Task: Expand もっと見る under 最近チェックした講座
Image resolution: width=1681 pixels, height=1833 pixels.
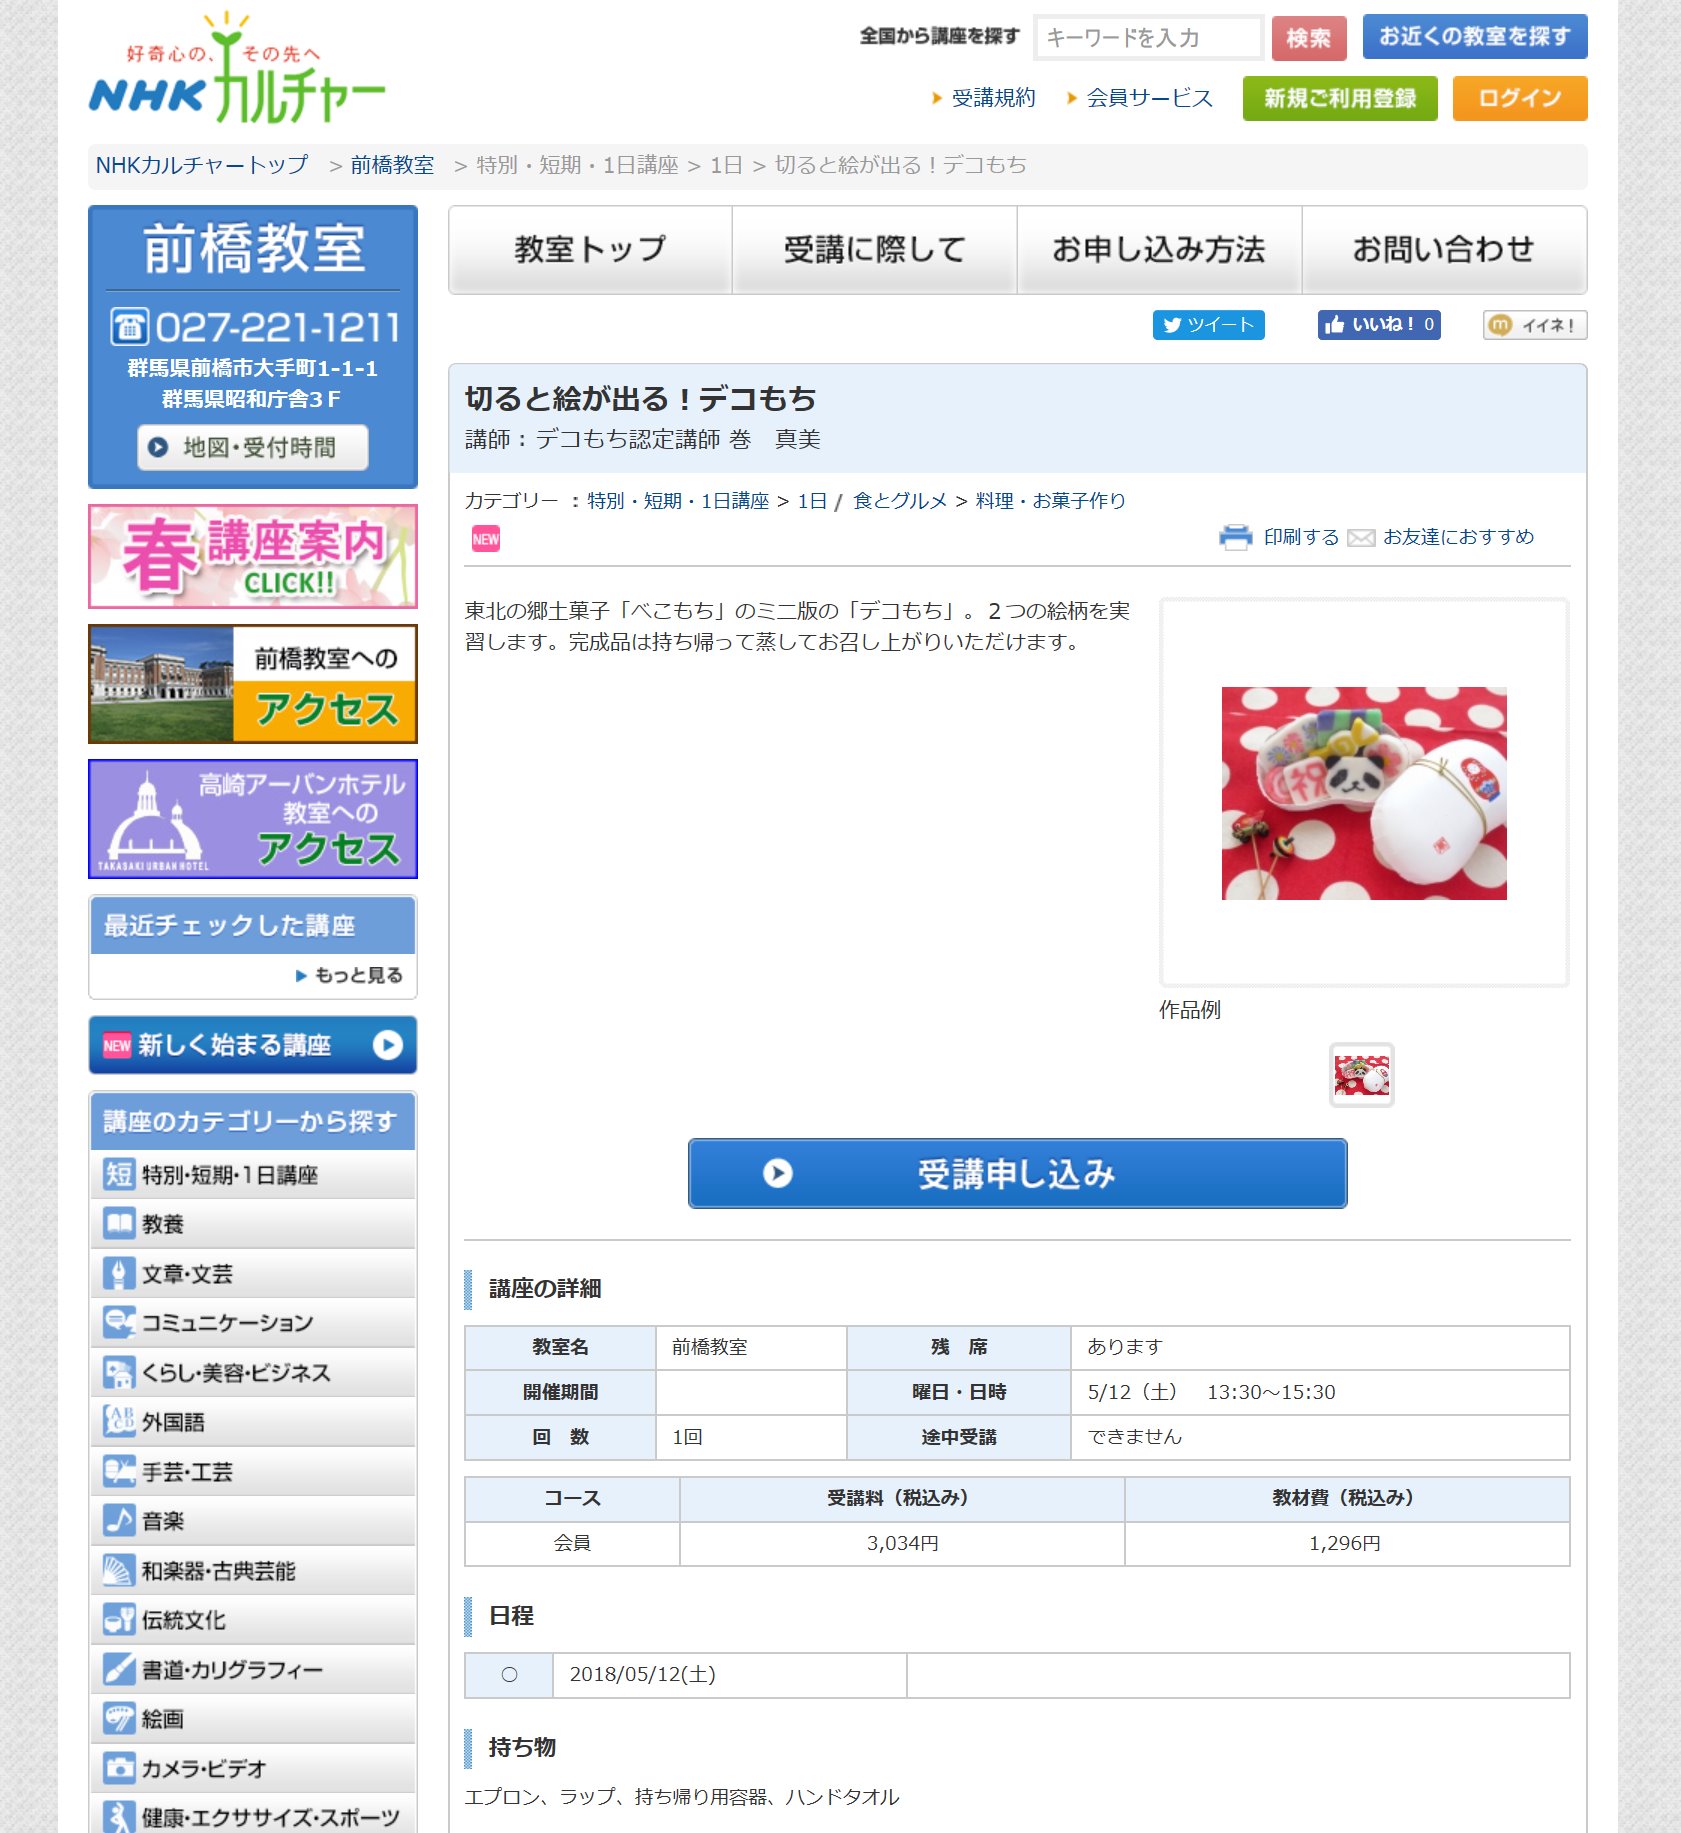Action: [350, 975]
